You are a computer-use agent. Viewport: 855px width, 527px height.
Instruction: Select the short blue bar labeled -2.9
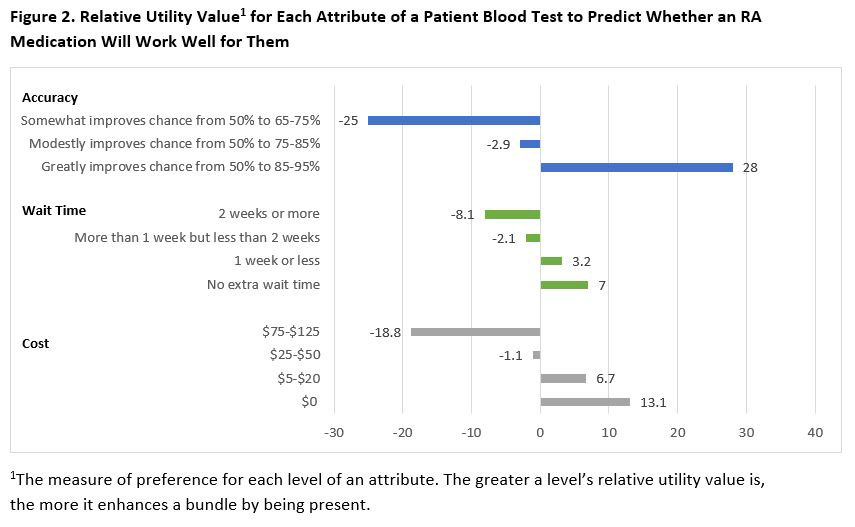pyautogui.click(x=530, y=144)
